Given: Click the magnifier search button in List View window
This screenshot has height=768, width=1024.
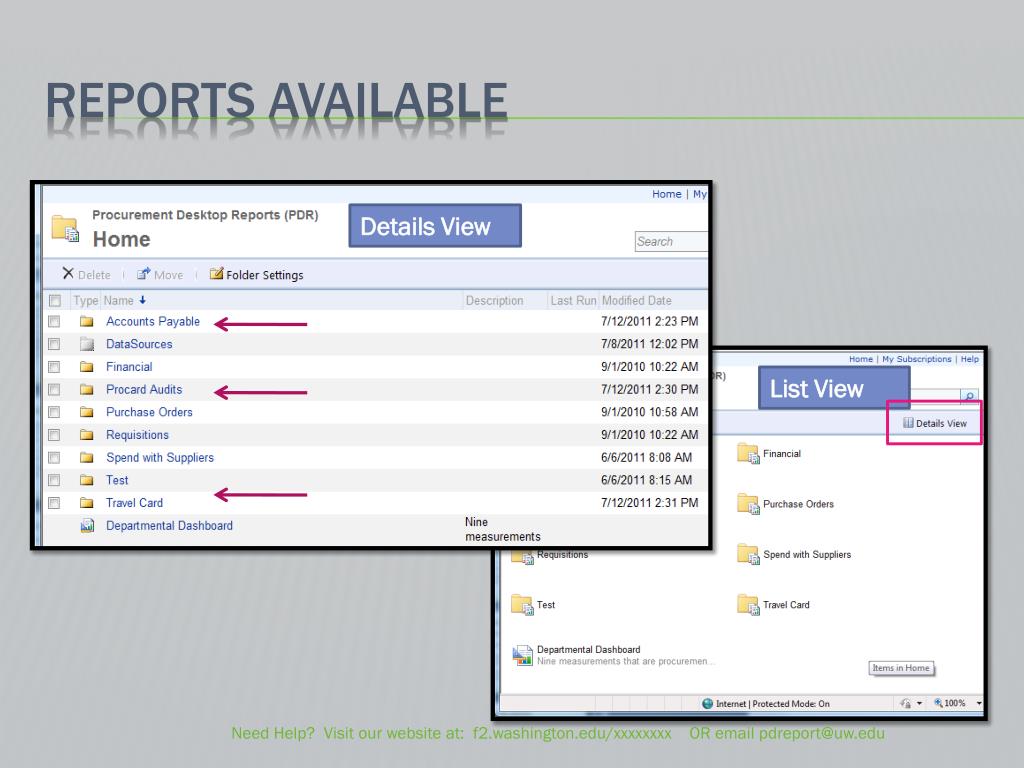Looking at the screenshot, I should pyautogui.click(x=969, y=396).
